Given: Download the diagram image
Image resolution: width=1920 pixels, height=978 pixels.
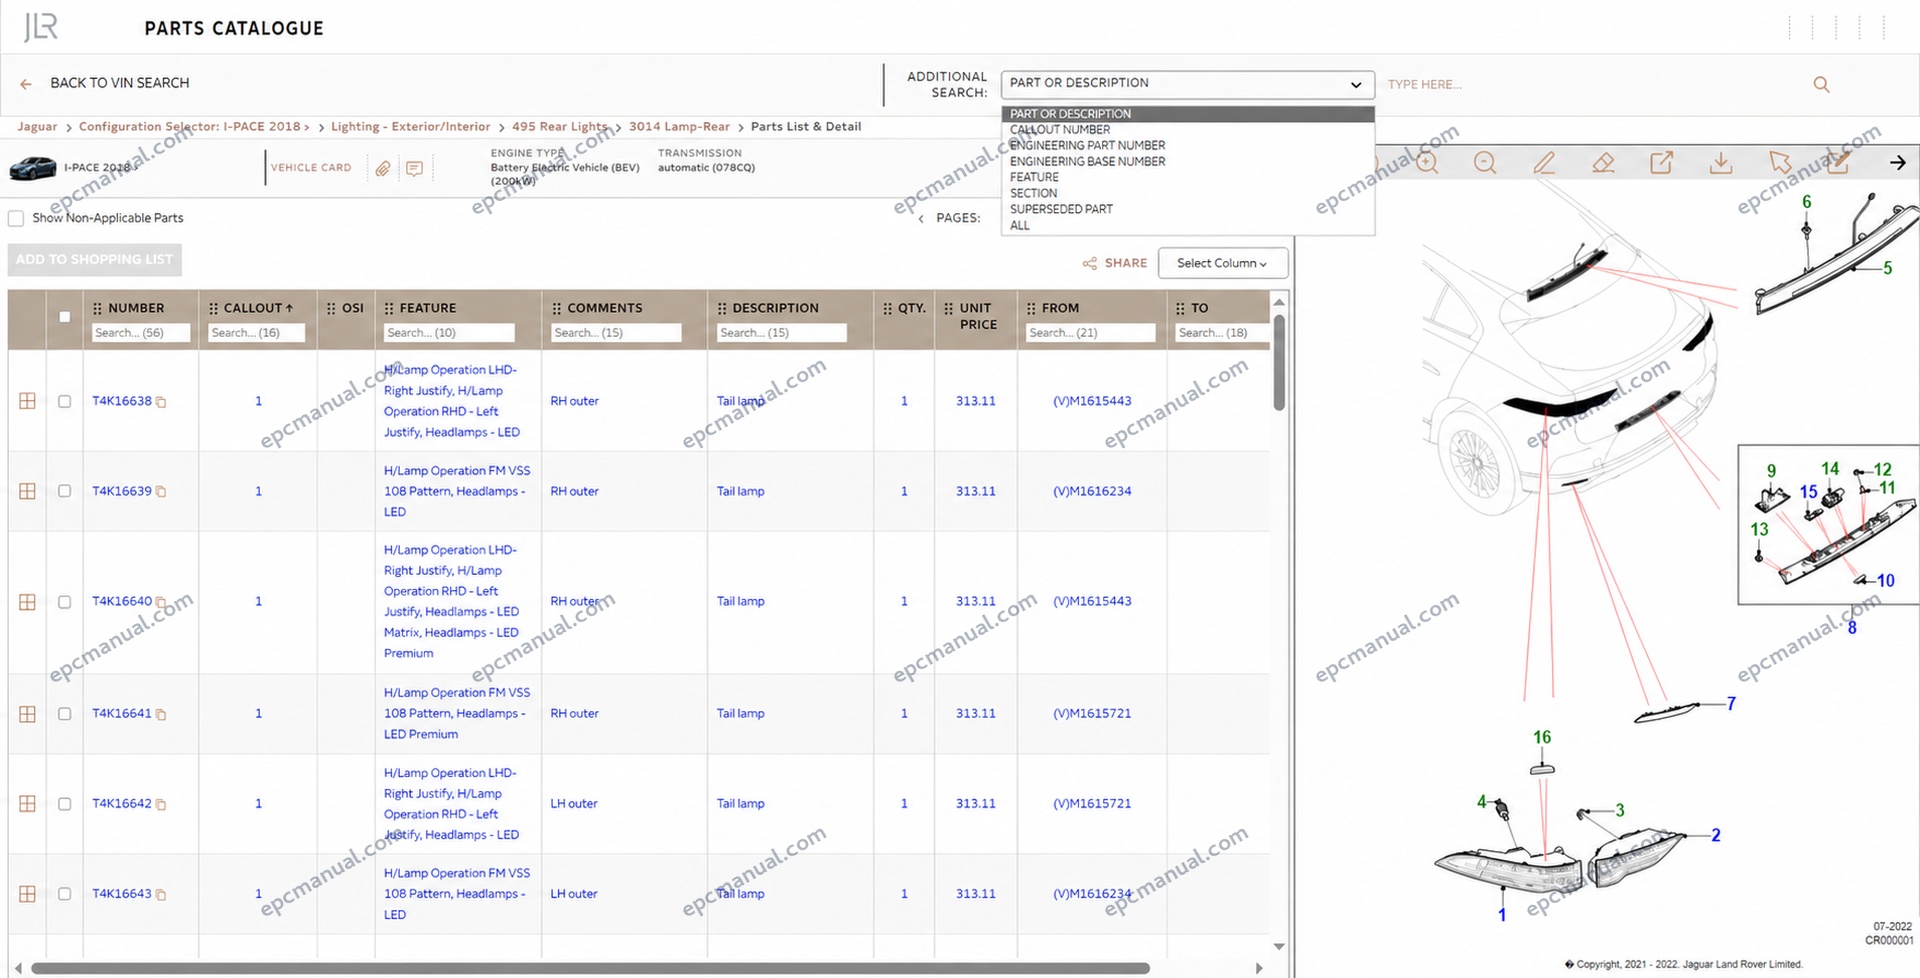Looking at the screenshot, I should pyautogui.click(x=1720, y=163).
